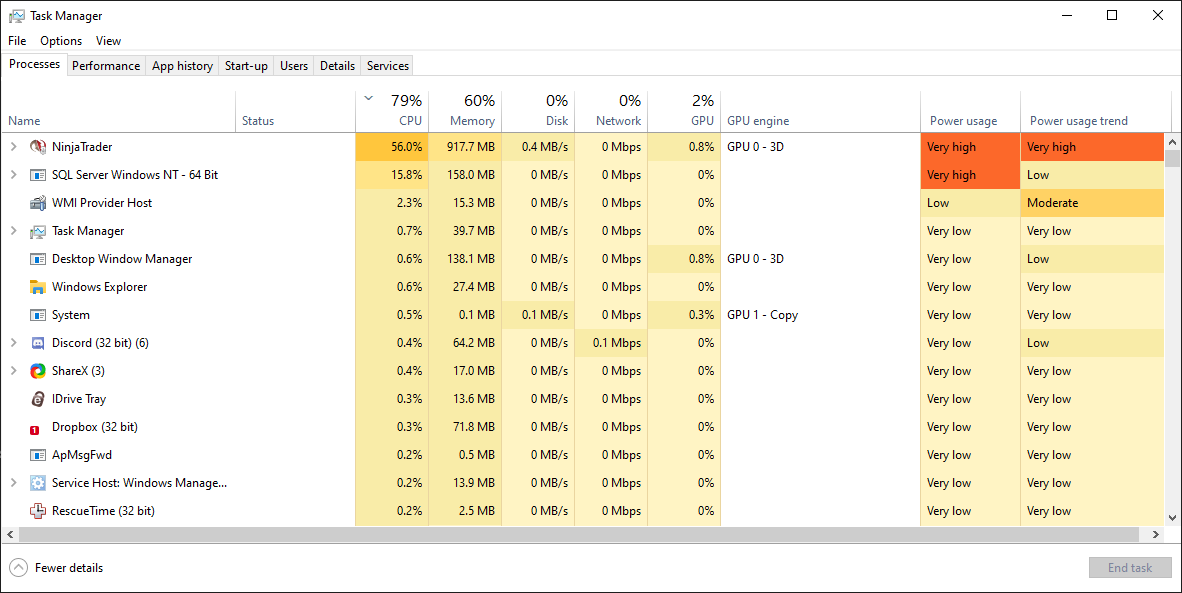Click the ShareX process icon
This screenshot has width=1182, height=593.
(x=38, y=371)
